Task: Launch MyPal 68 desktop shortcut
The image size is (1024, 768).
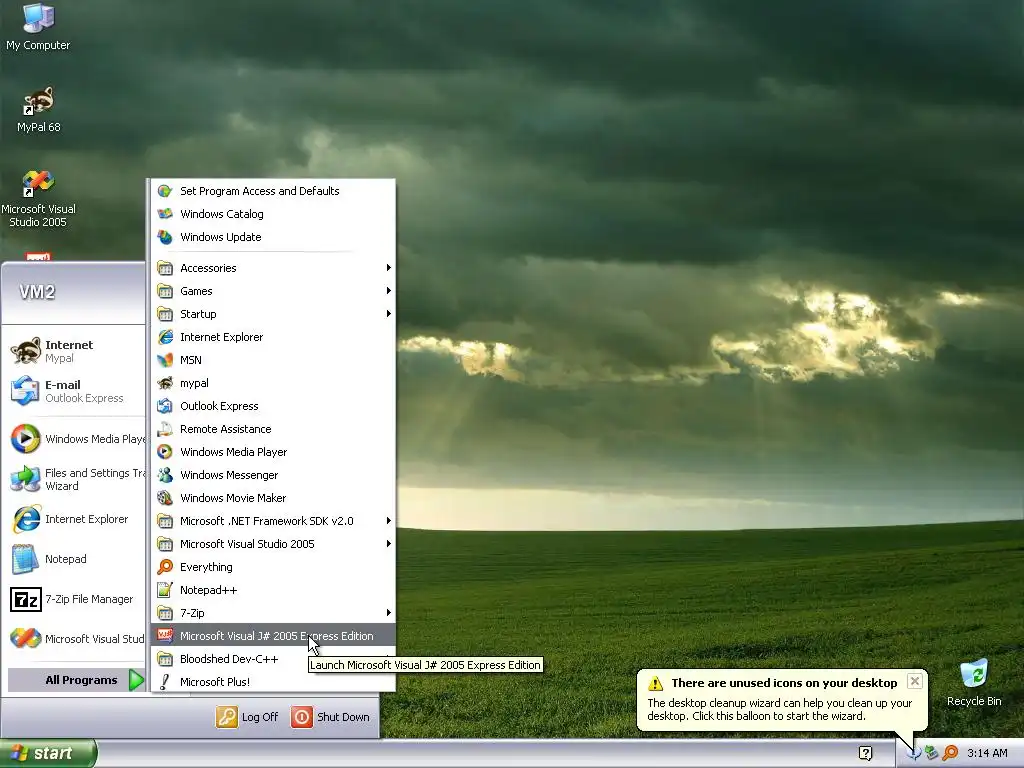Action: coord(38,110)
